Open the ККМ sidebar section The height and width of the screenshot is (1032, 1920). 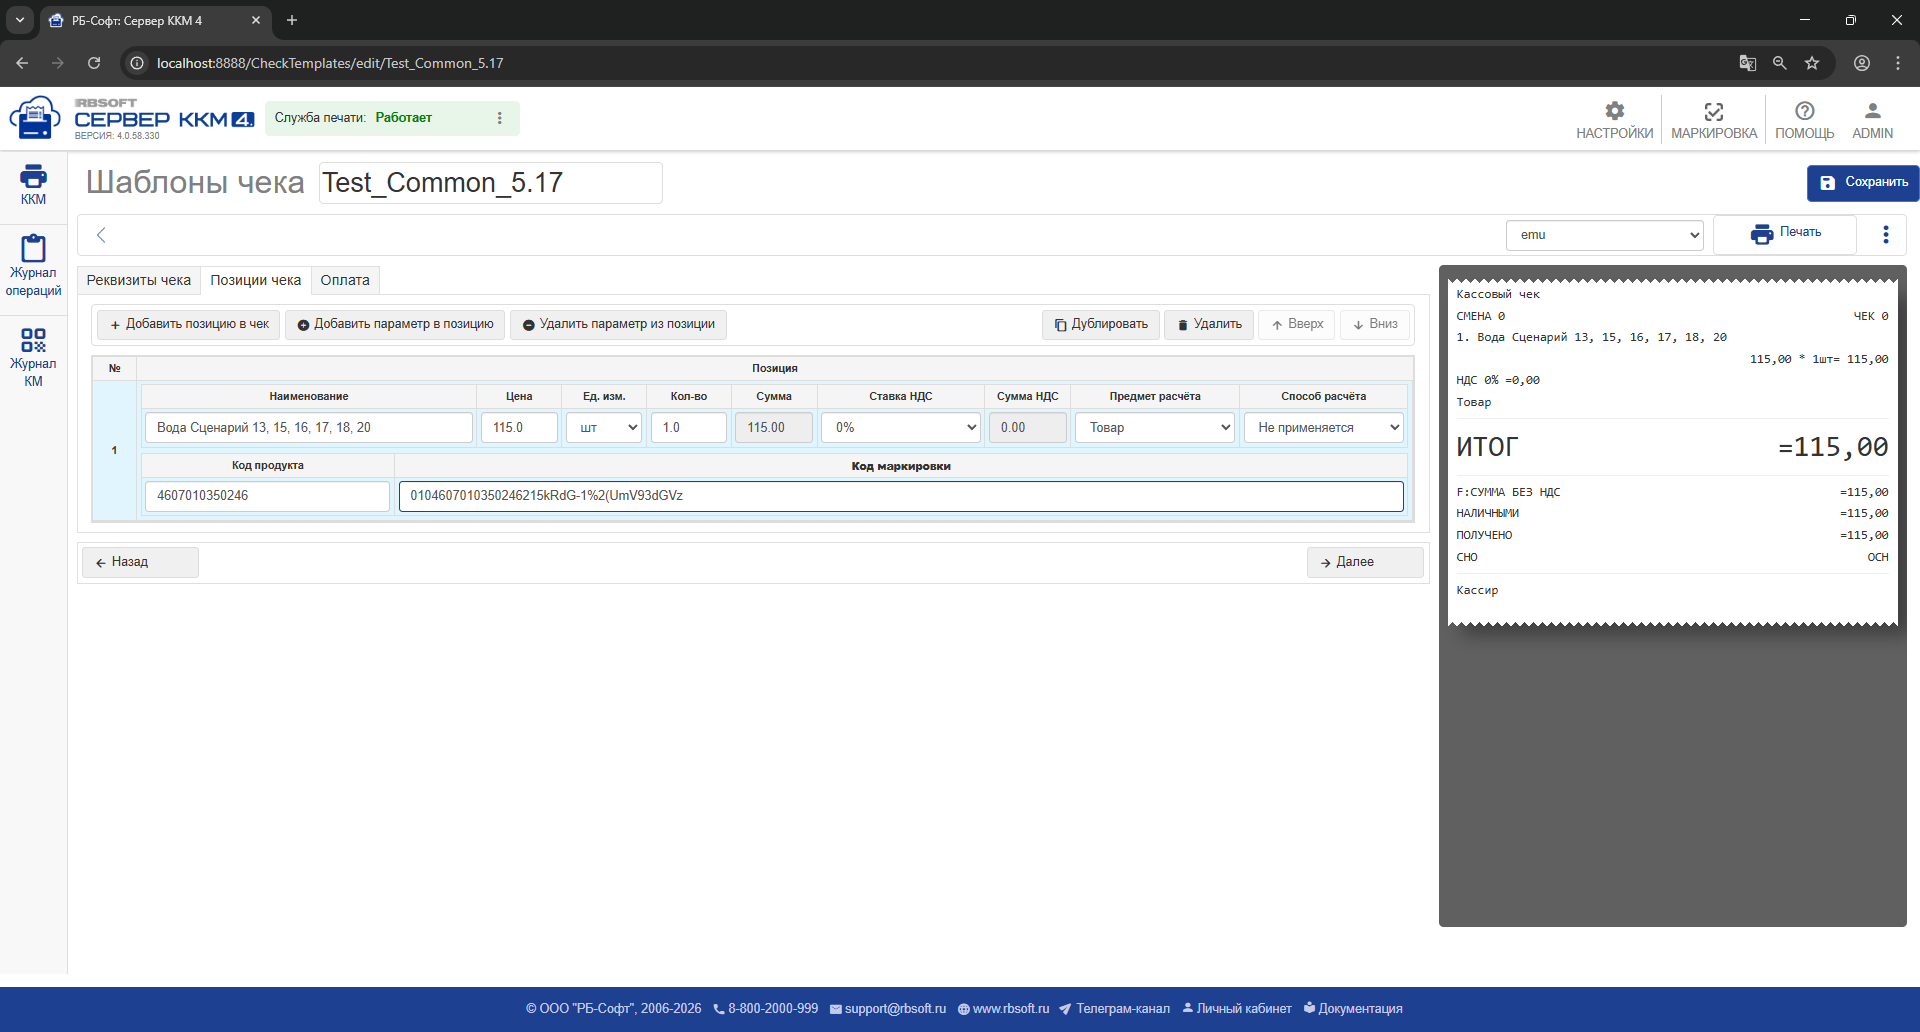(x=33, y=185)
